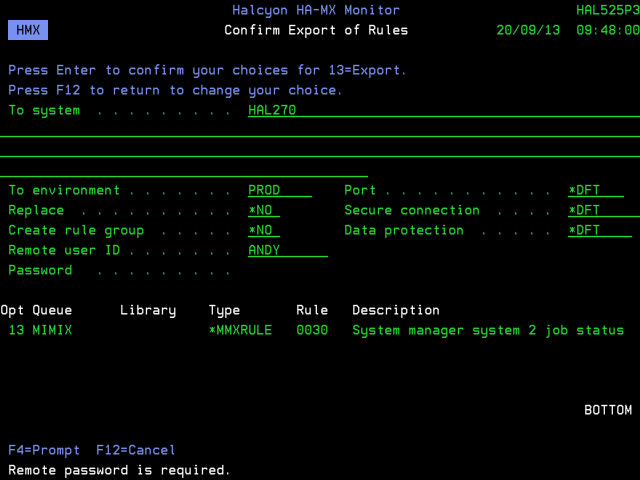Image resolution: width=640 pixels, height=480 pixels.
Task: Click description System manager system 2 job status
Action: pos(488,330)
